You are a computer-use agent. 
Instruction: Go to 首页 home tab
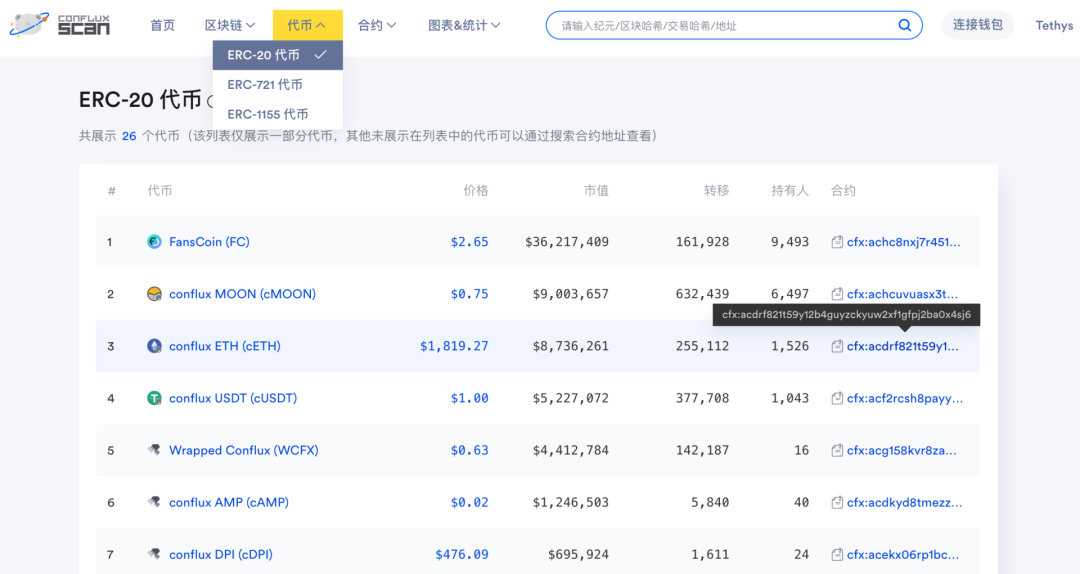click(162, 25)
